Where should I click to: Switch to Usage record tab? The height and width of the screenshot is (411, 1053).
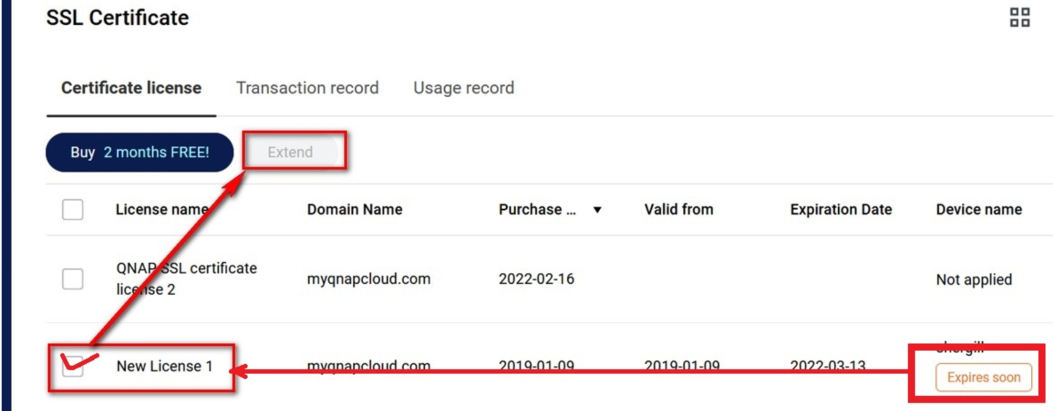tap(464, 88)
